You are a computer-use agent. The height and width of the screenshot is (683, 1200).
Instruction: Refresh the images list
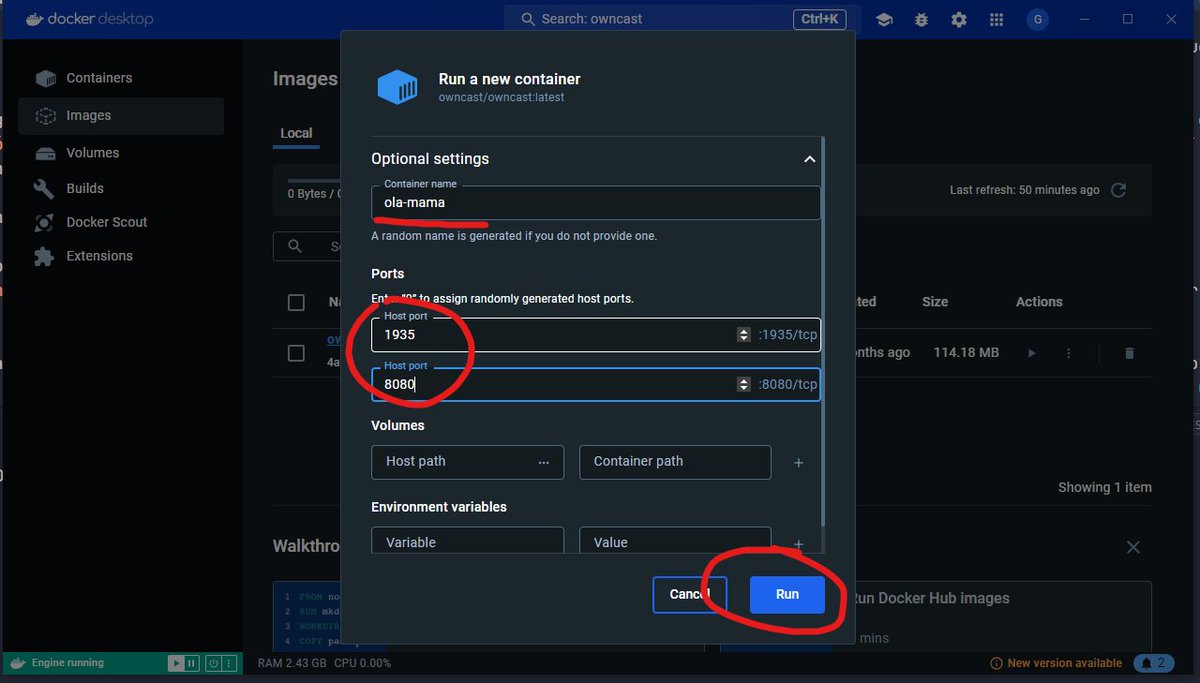(x=1119, y=190)
